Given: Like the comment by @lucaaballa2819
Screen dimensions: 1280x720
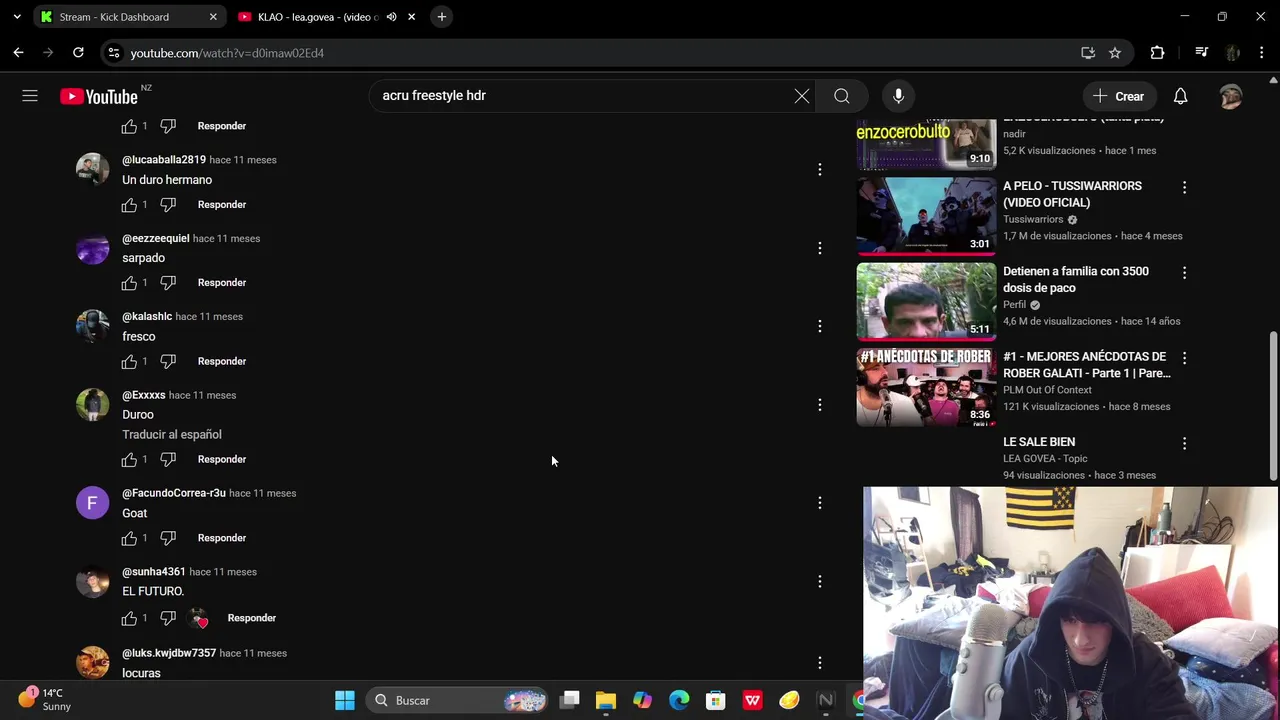Looking at the screenshot, I should tap(129, 205).
